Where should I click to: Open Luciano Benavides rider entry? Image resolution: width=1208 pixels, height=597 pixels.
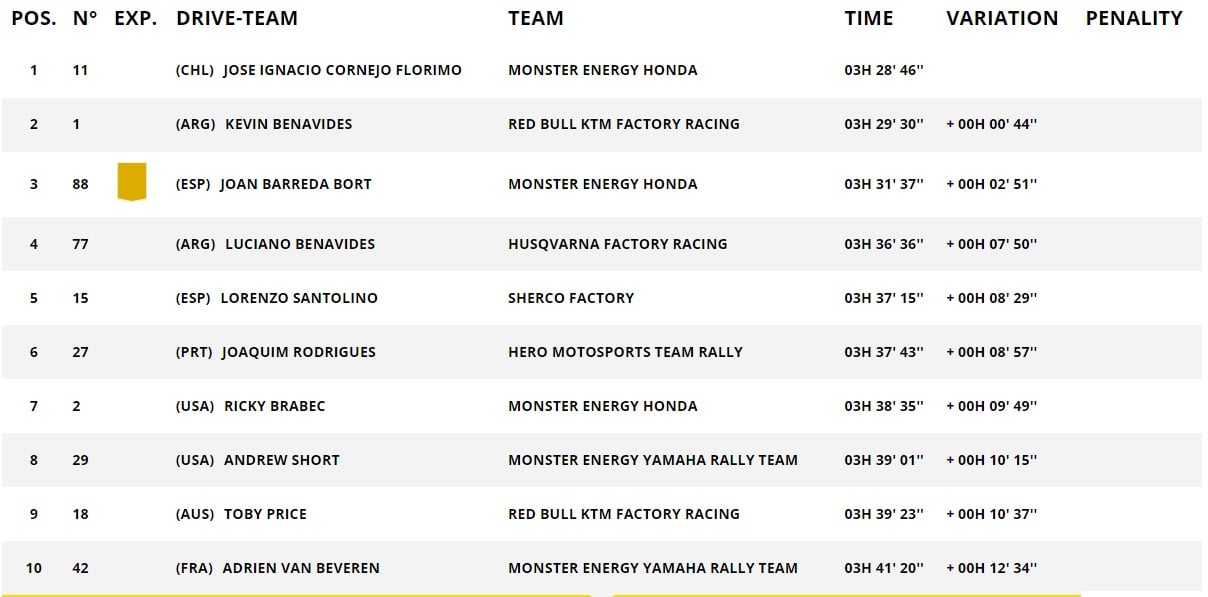pos(300,244)
